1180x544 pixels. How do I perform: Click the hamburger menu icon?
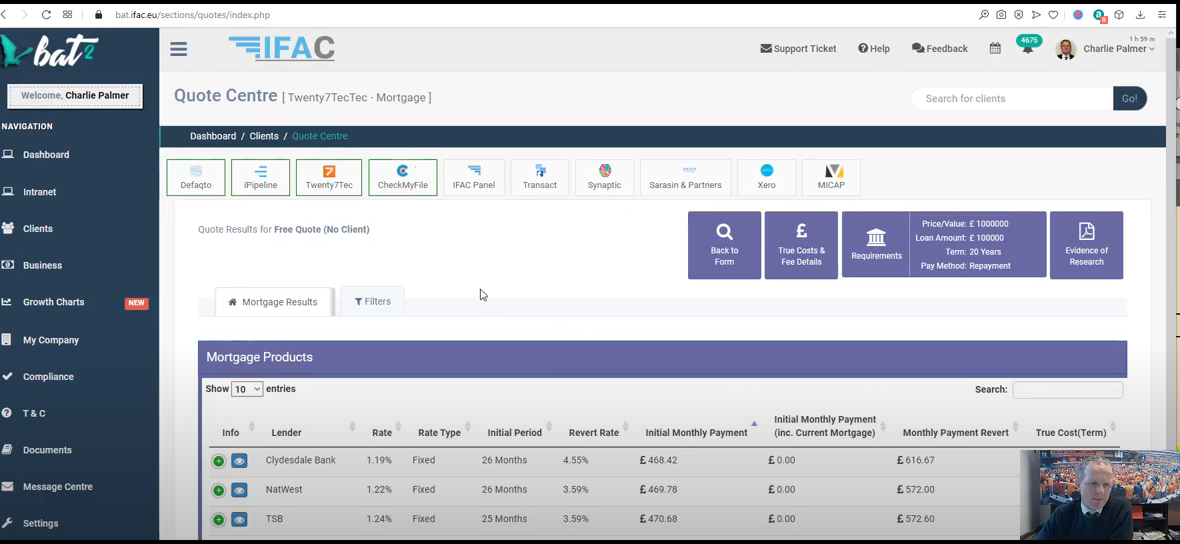point(179,49)
